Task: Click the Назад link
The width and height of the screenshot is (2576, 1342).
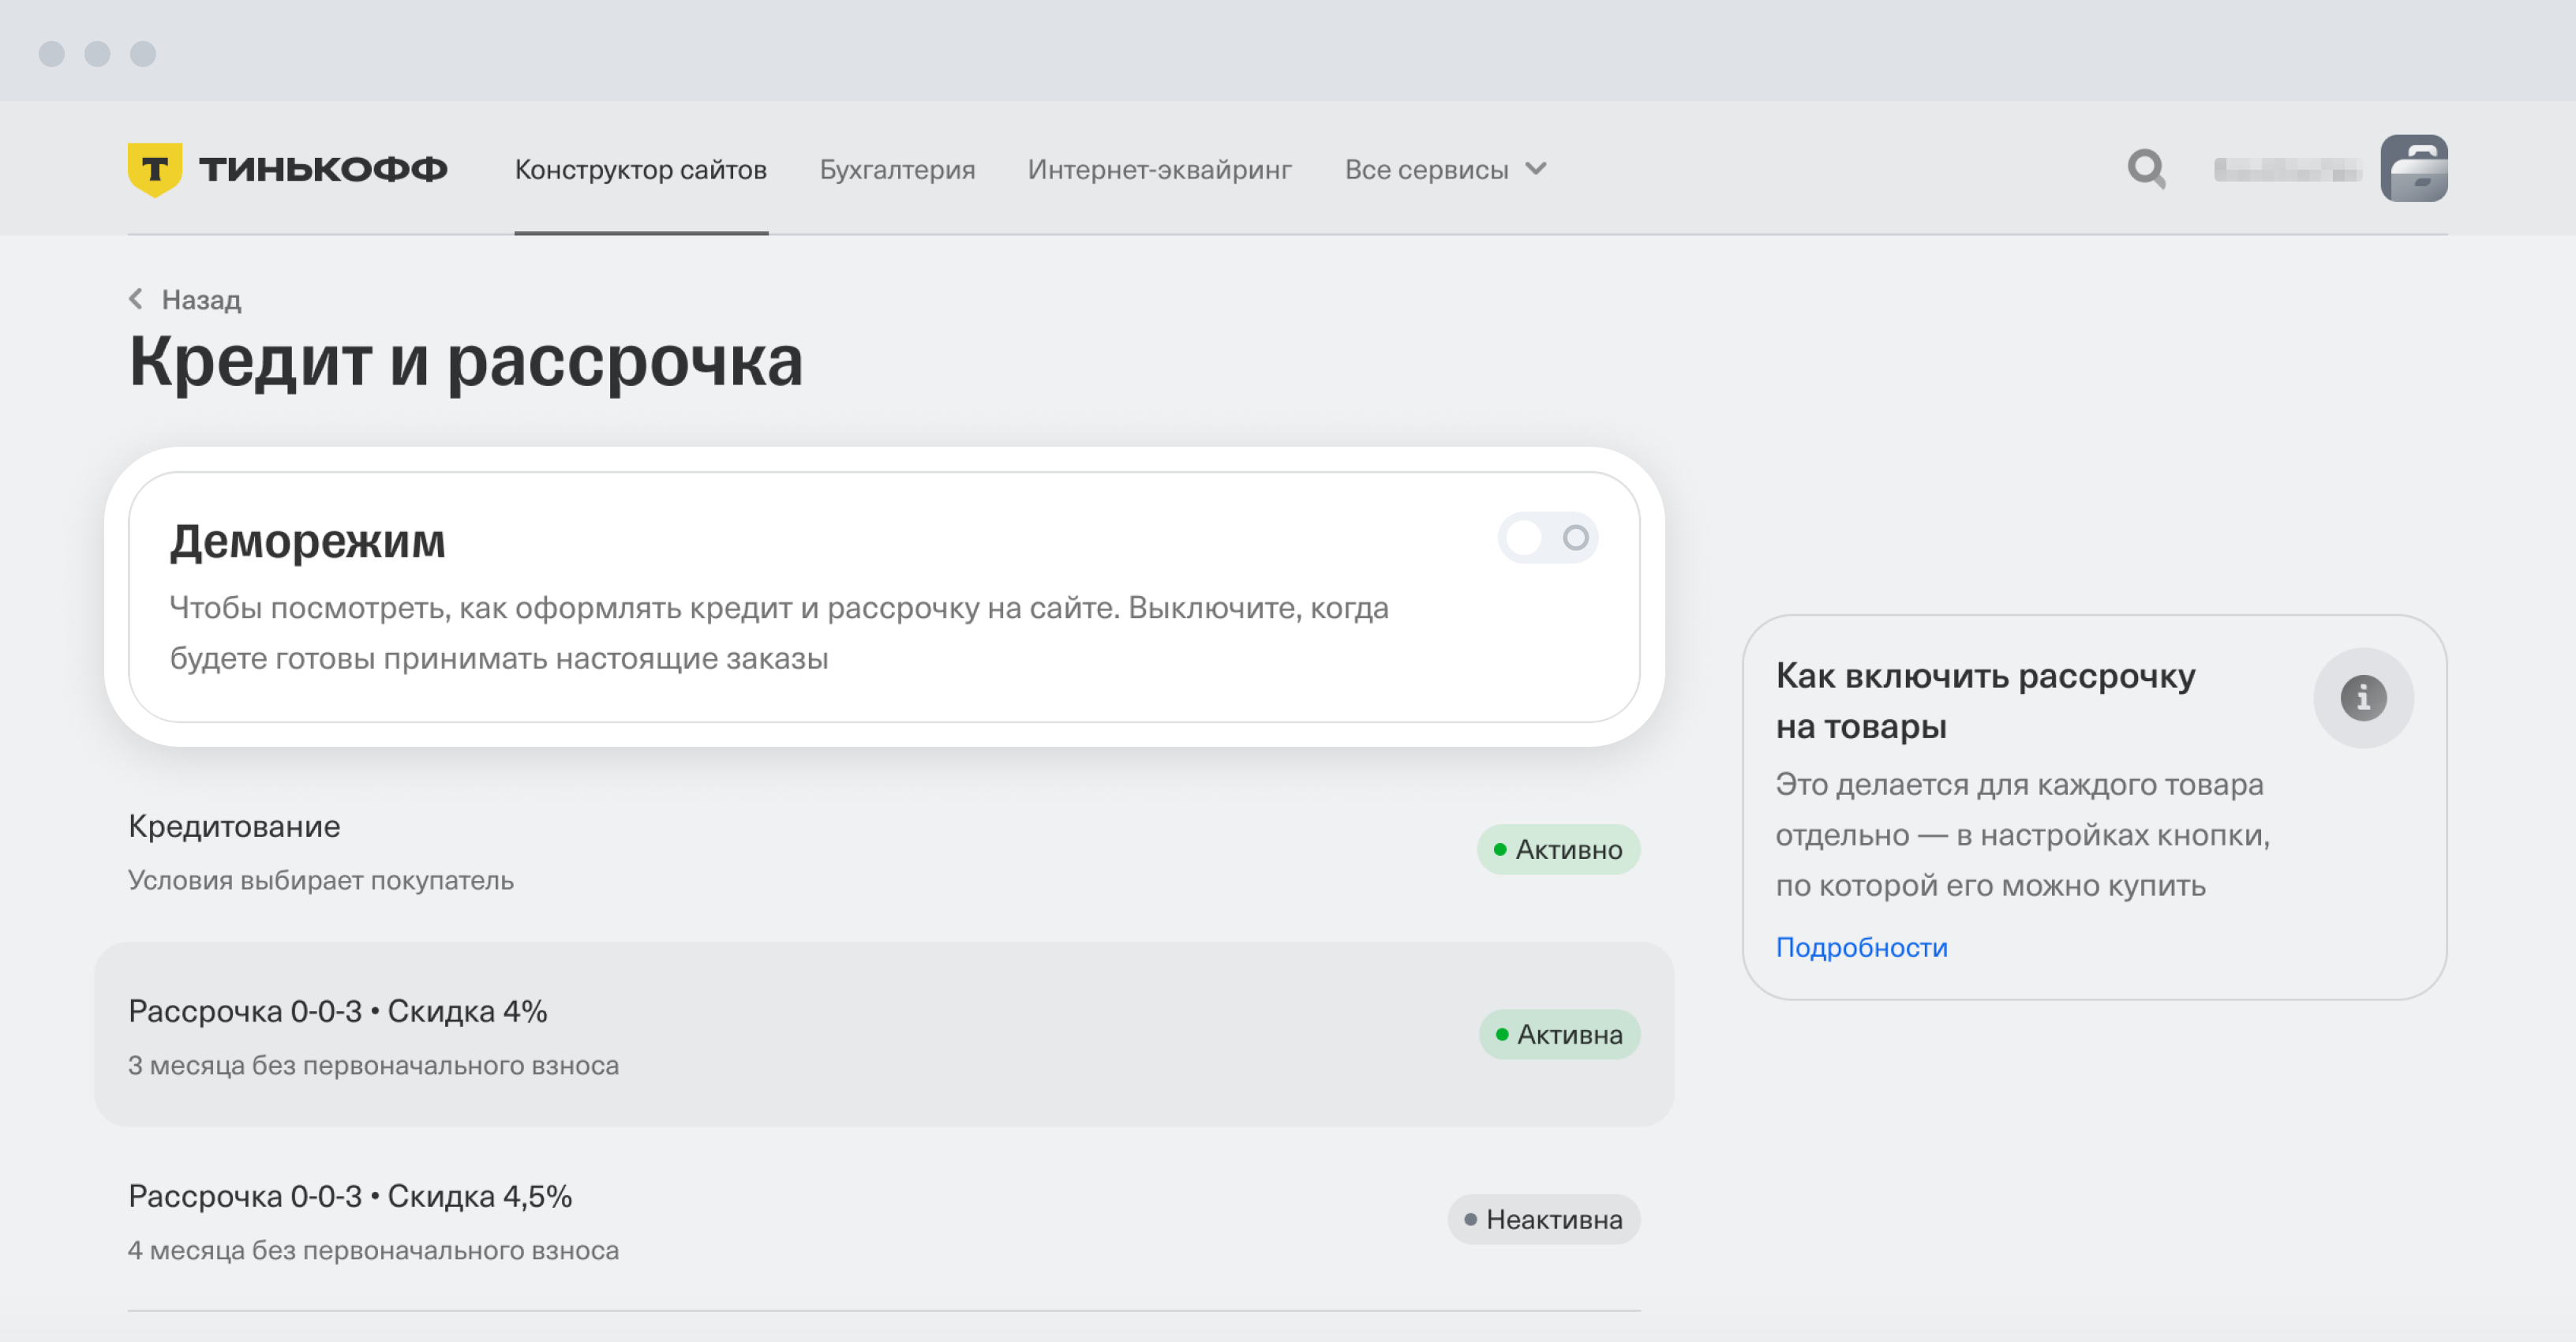Action: [x=201, y=299]
